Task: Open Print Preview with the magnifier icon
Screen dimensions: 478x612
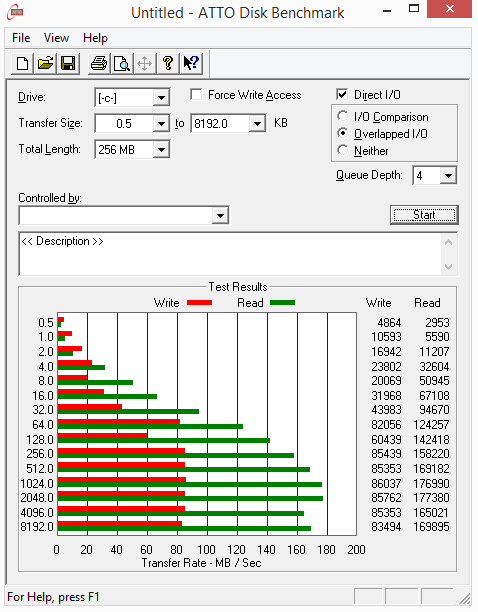Action: (x=122, y=63)
